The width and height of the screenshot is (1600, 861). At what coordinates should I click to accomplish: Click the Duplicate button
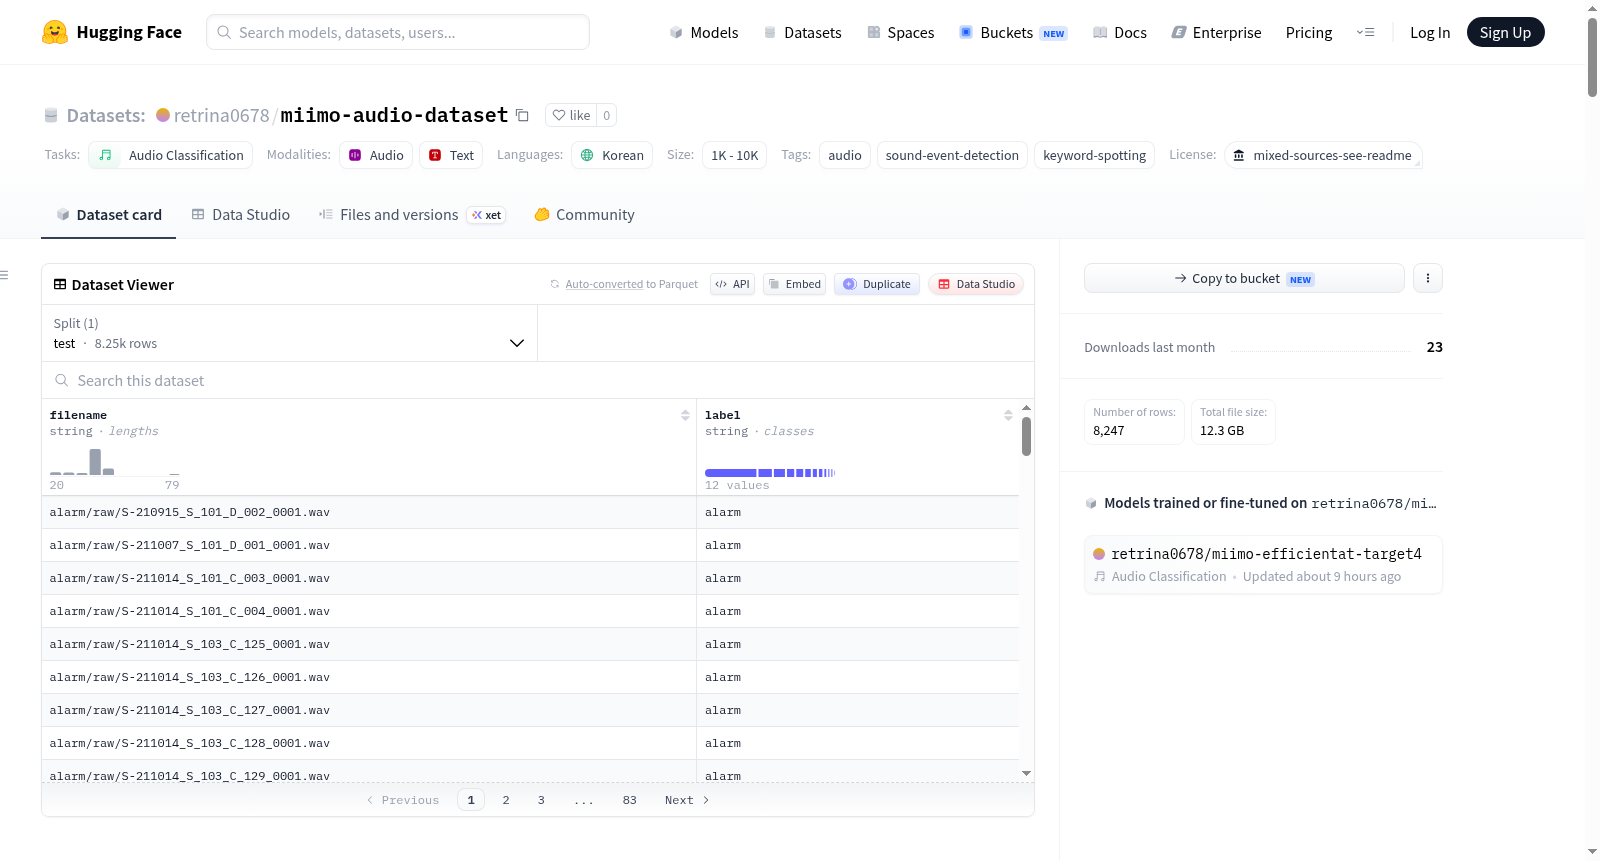click(876, 284)
